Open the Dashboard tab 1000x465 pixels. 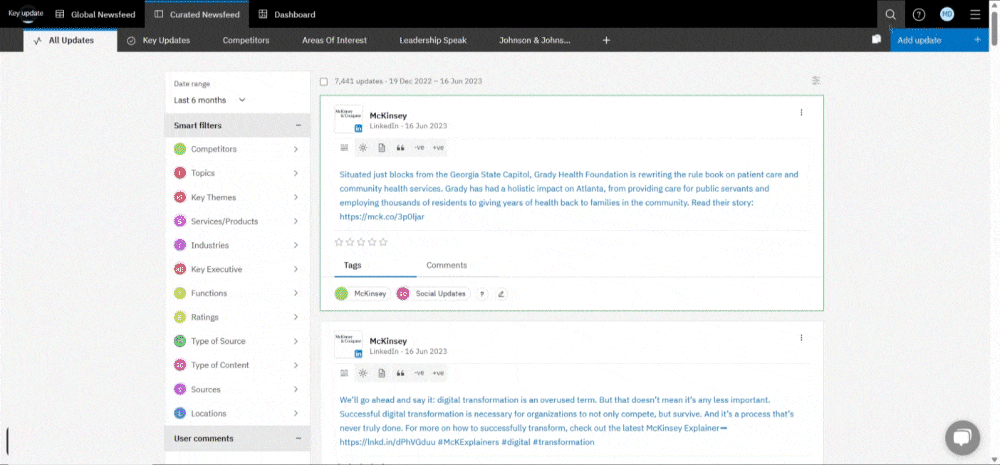point(287,14)
